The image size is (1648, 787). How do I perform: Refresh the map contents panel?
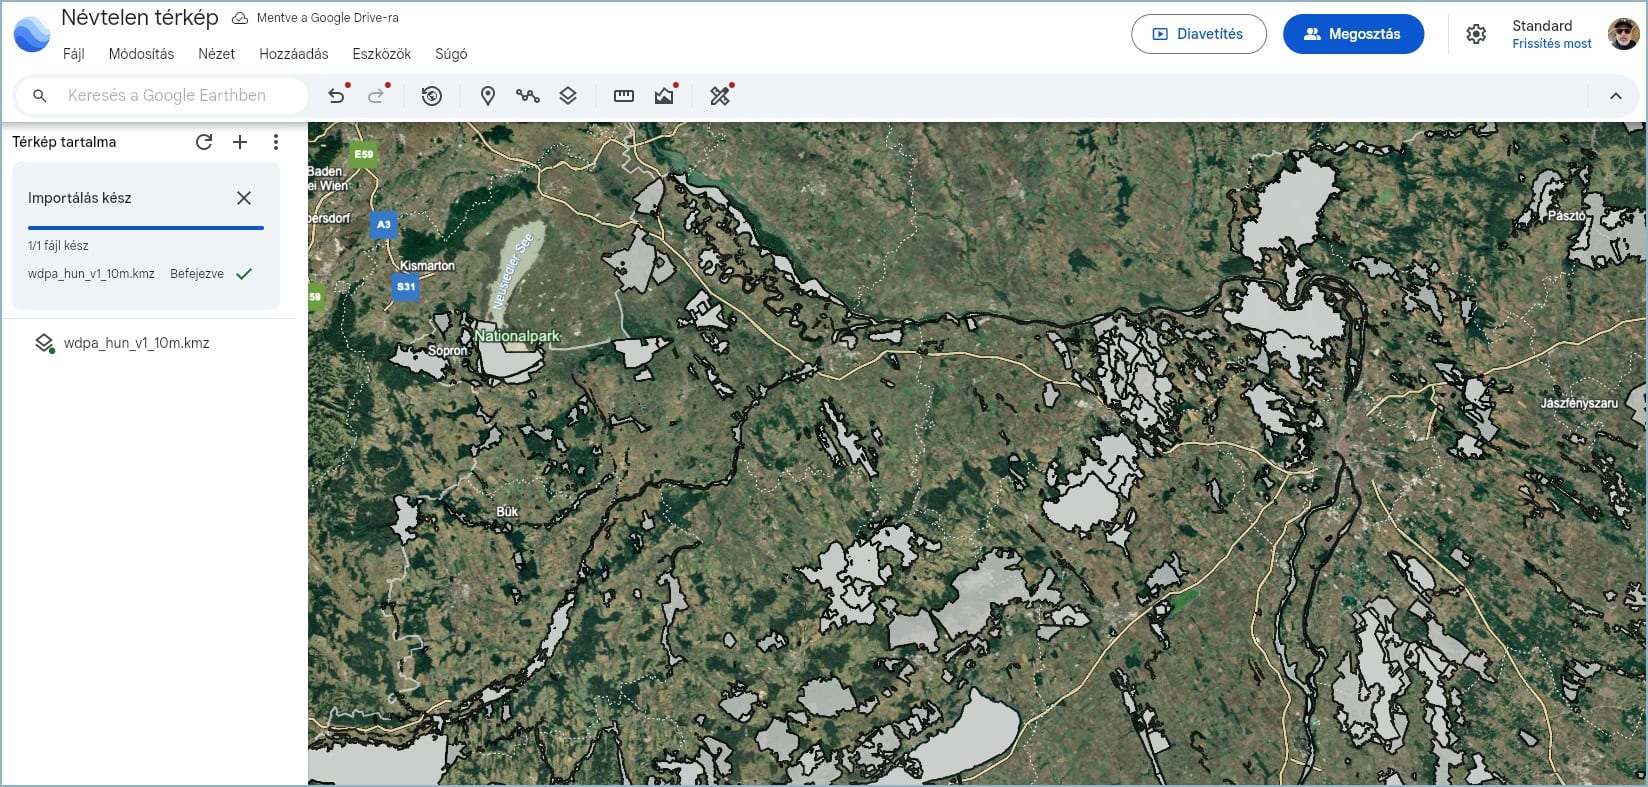pos(204,142)
